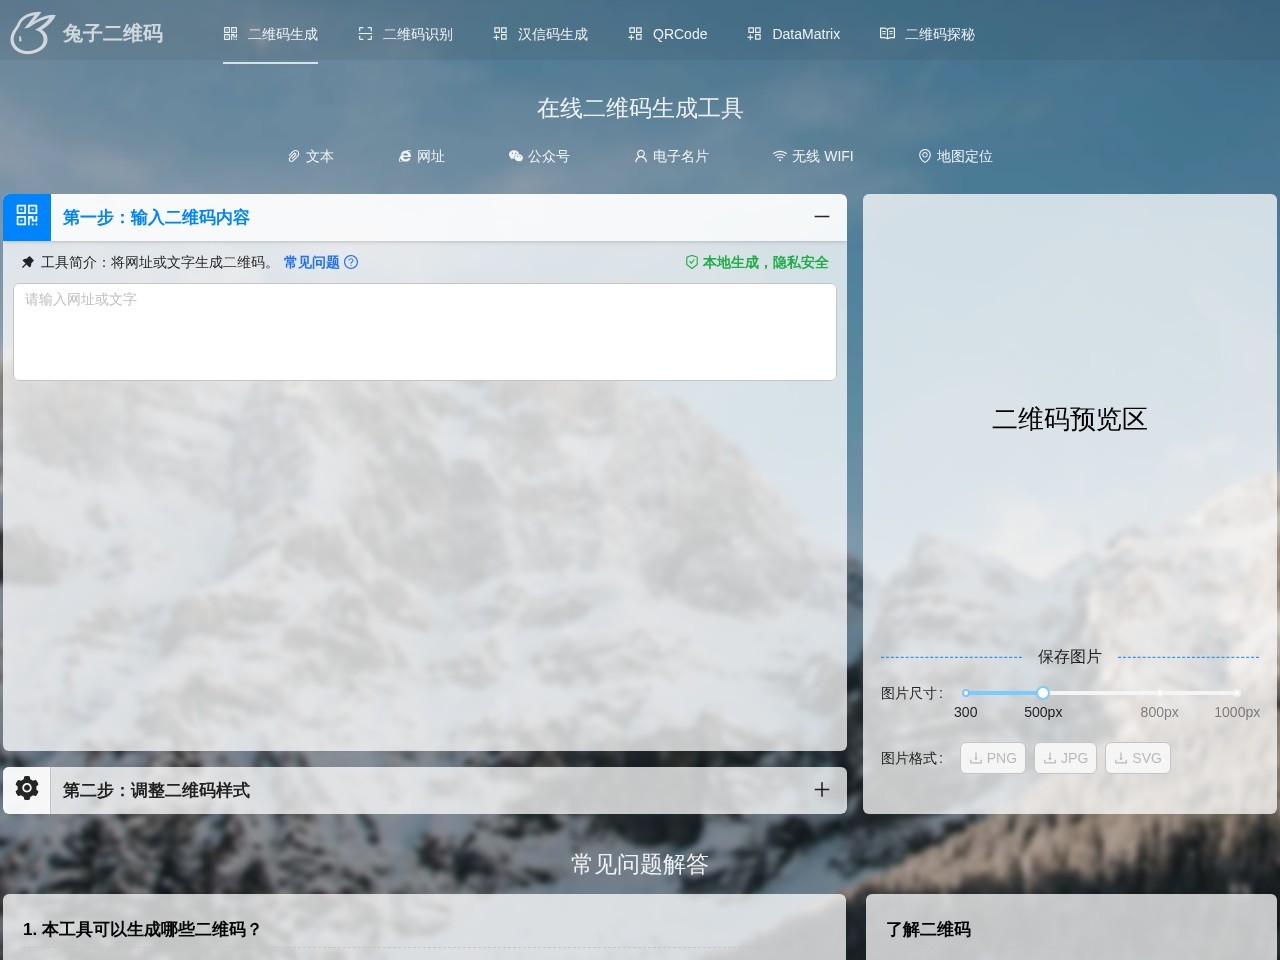
Task: Click the pin icon beside 工具简介
Action: 28,262
